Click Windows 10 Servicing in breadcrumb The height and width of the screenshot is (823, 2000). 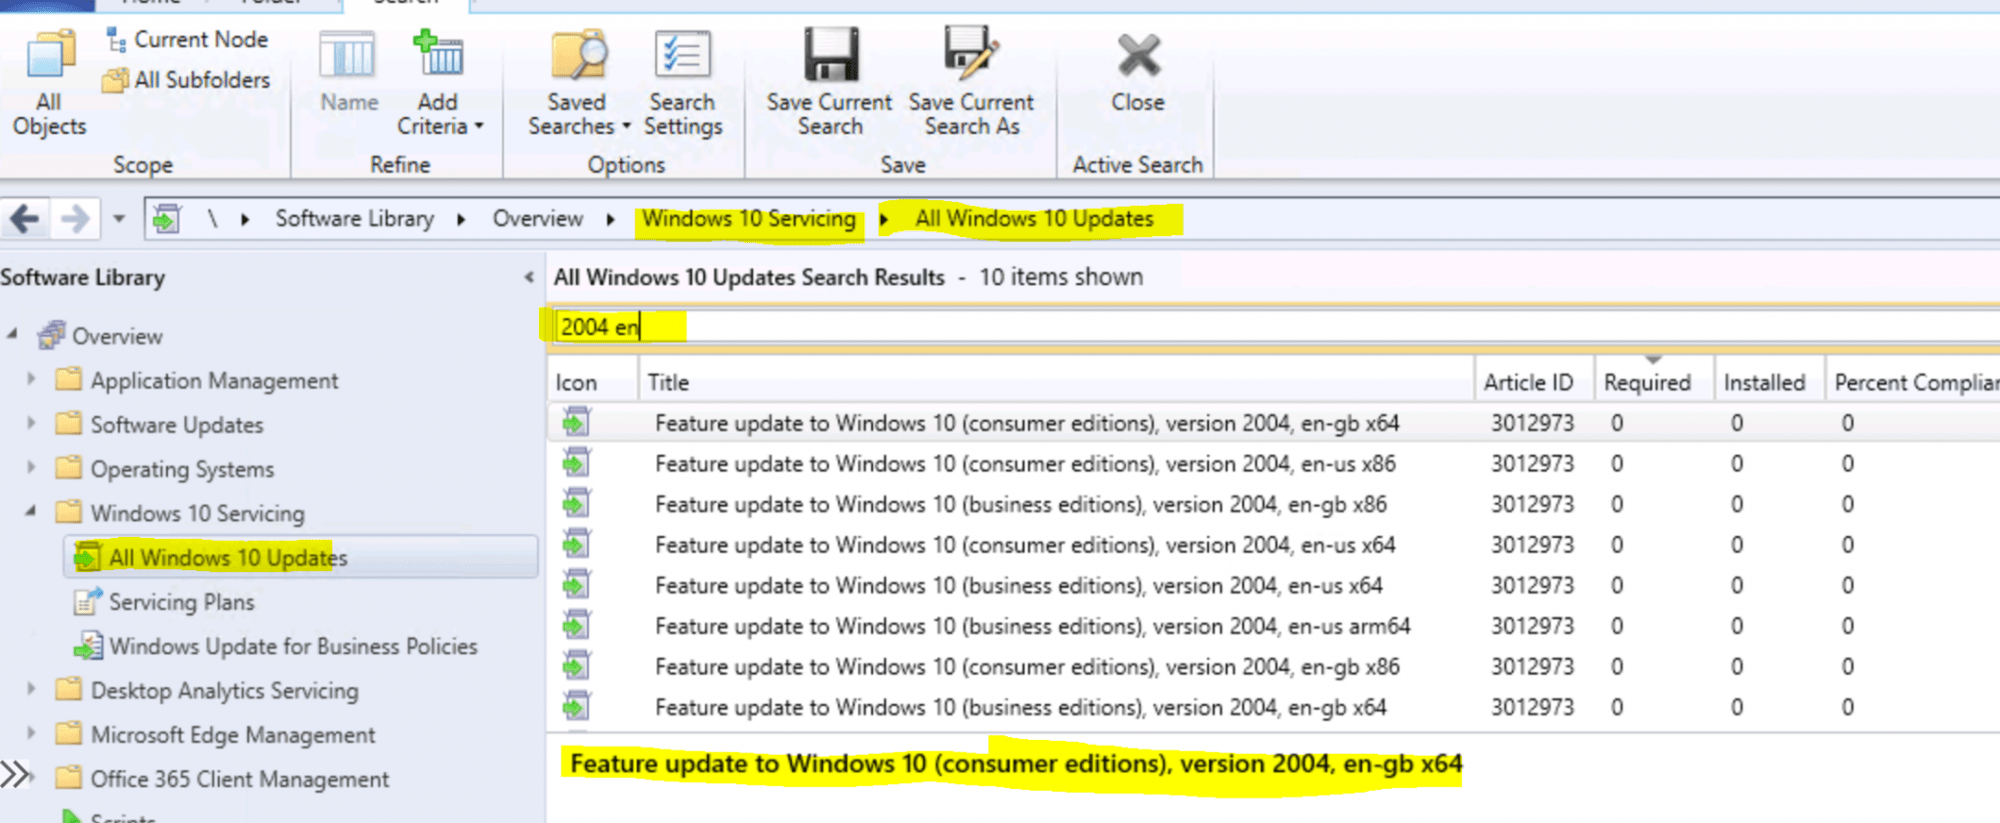tap(749, 218)
